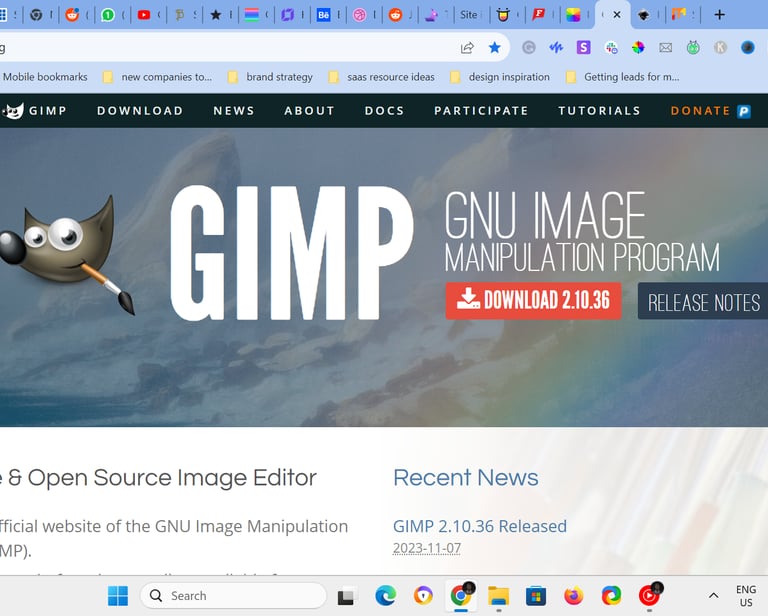Open the About menu item
768x616 pixels.
tap(309, 111)
